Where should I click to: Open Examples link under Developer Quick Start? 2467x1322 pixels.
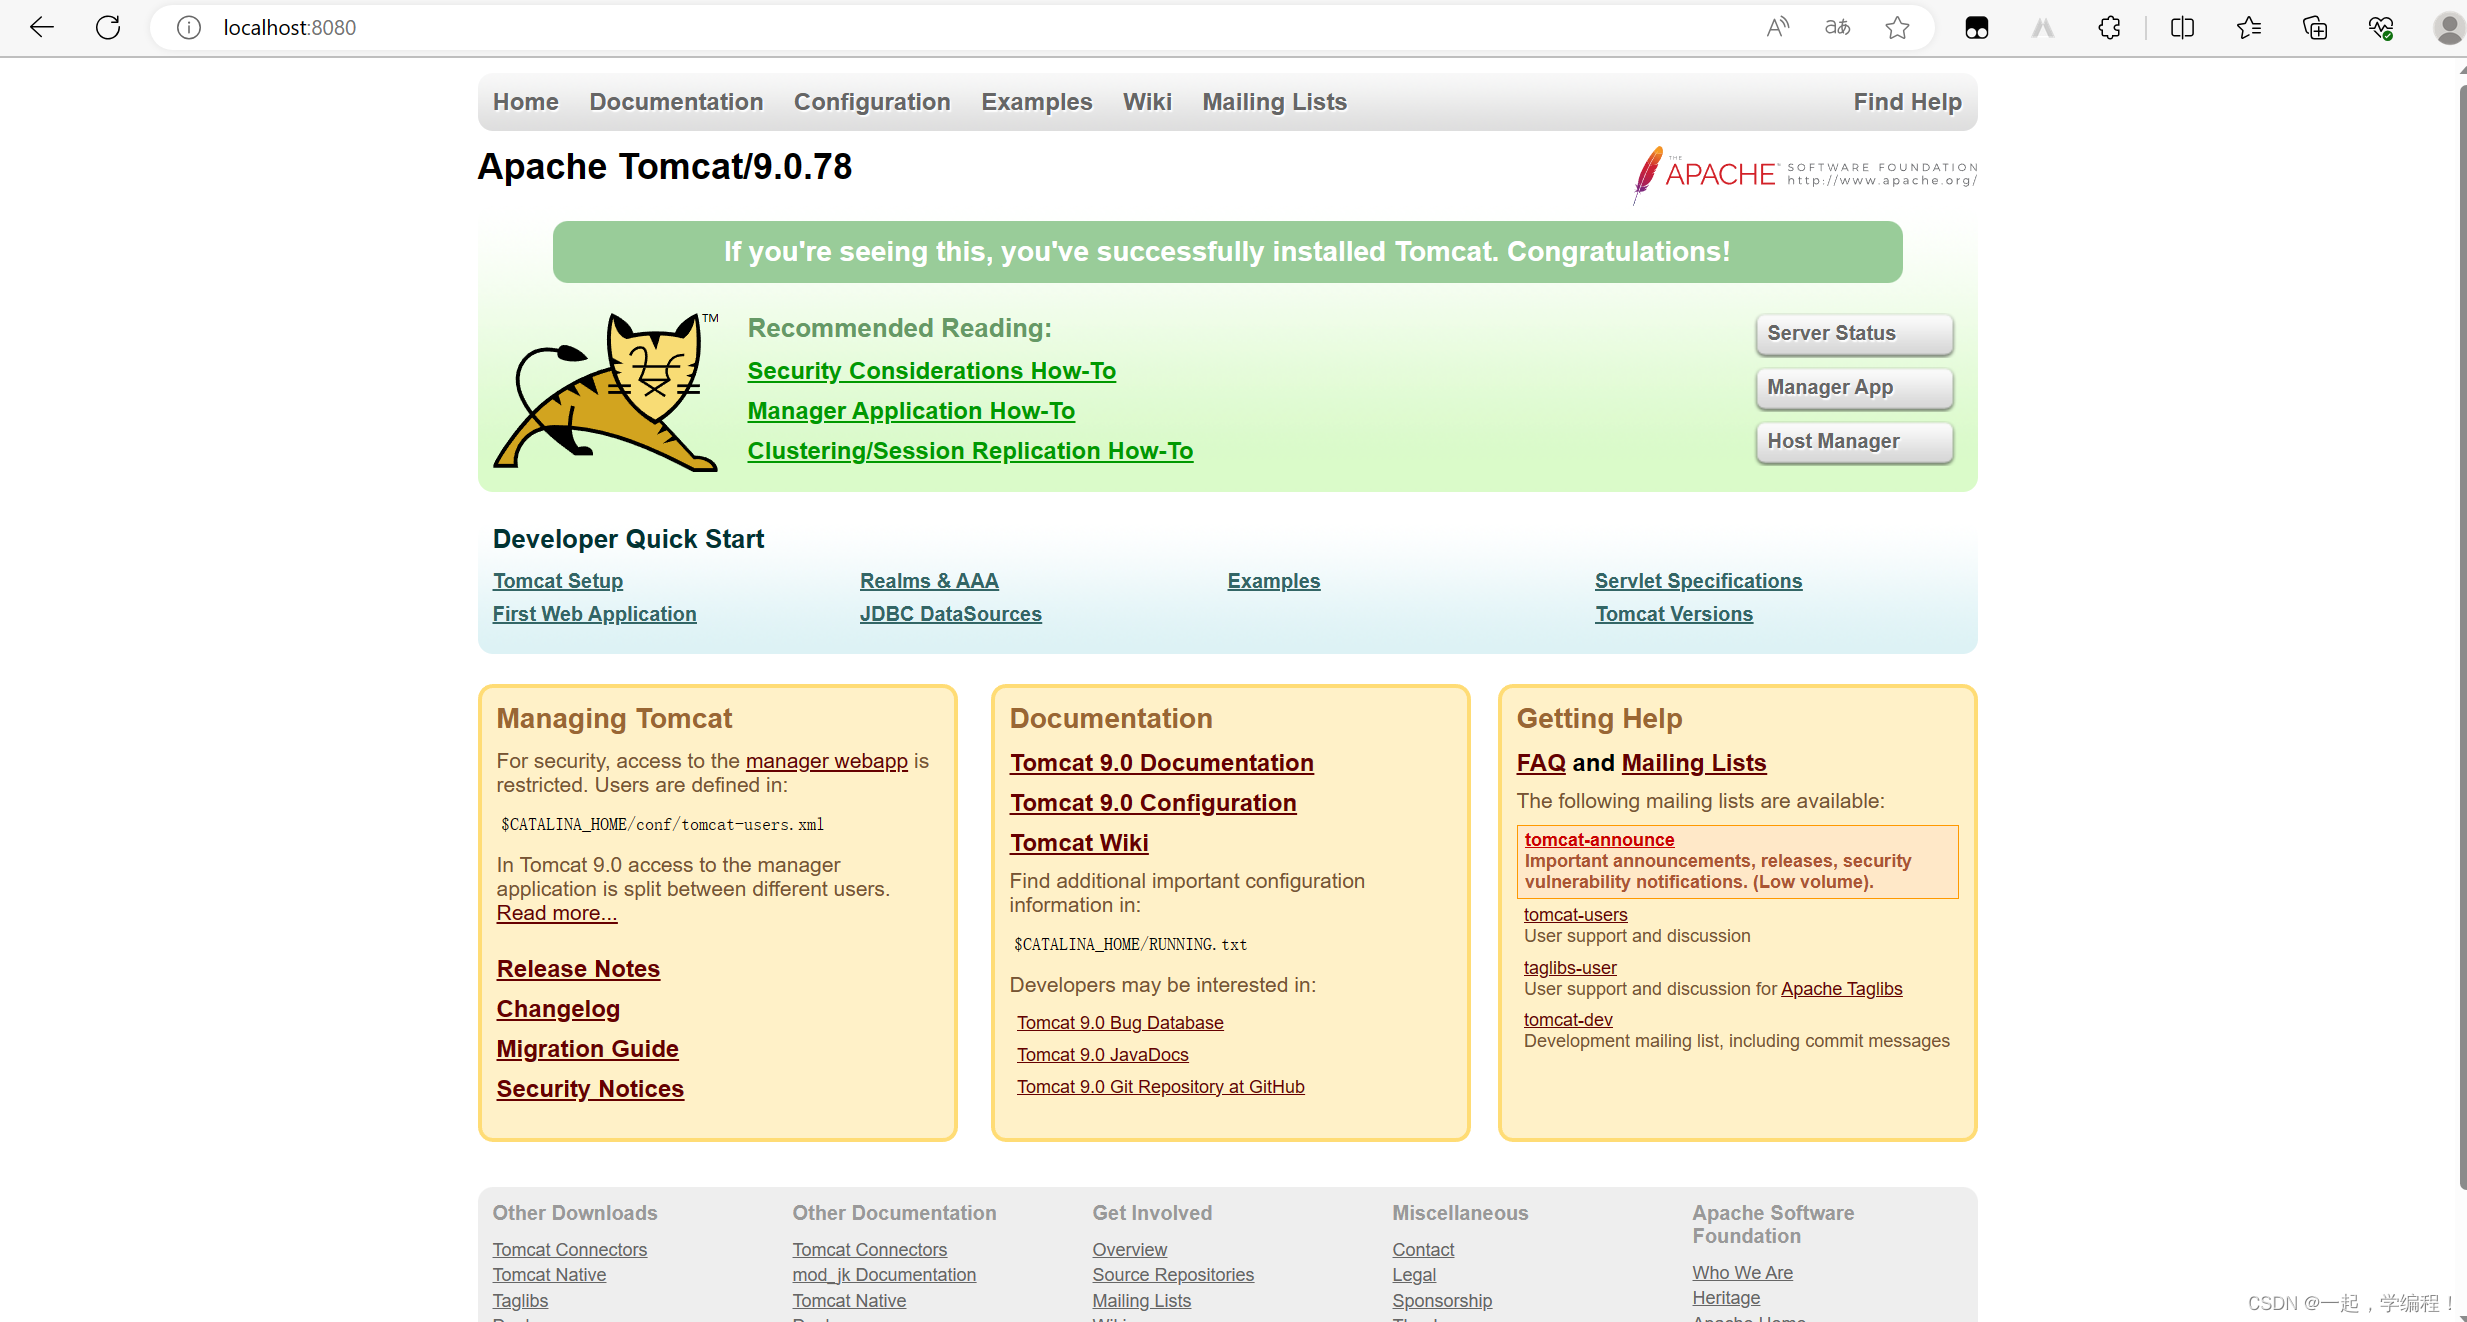click(x=1273, y=581)
